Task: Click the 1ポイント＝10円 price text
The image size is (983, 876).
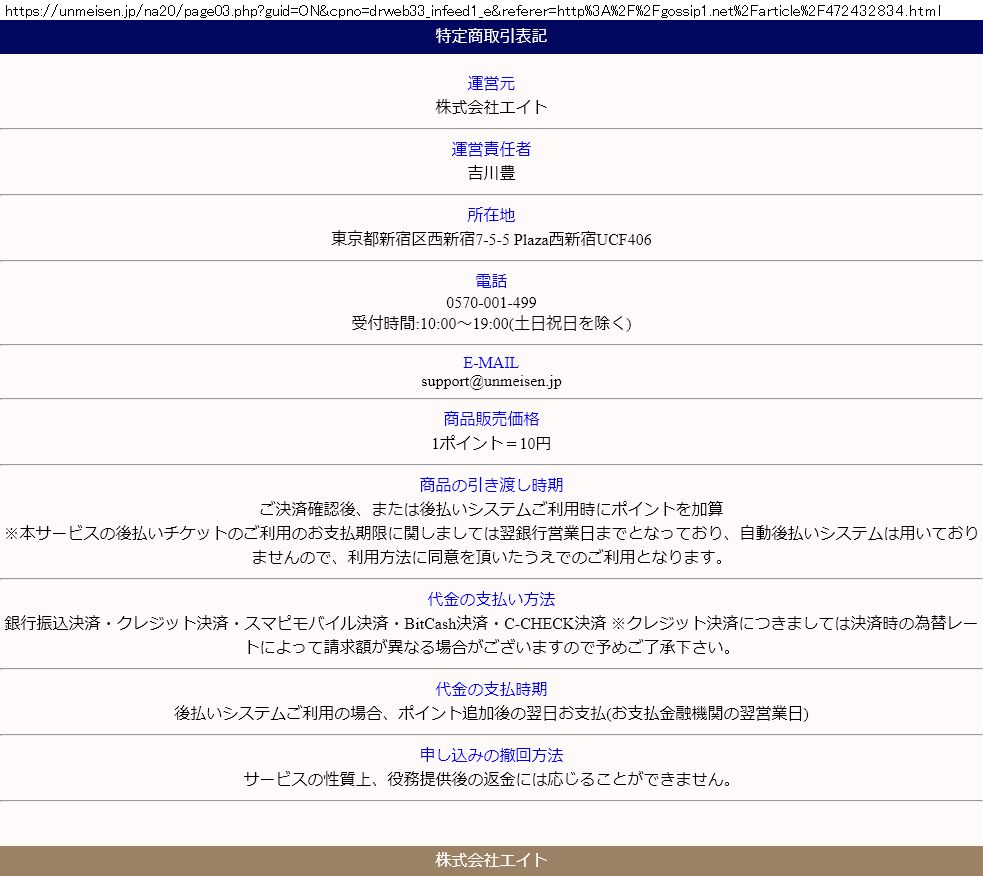Action: click(x=491, y=443)
